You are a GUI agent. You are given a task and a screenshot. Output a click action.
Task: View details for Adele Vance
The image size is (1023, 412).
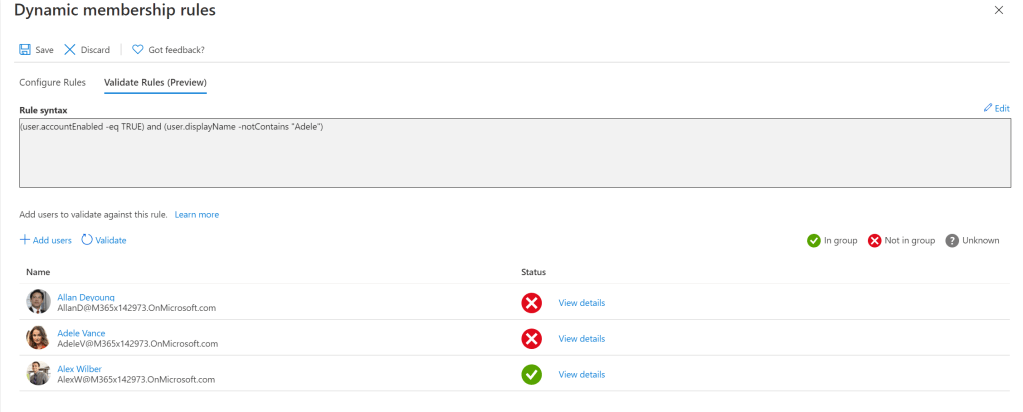(581, 339)
